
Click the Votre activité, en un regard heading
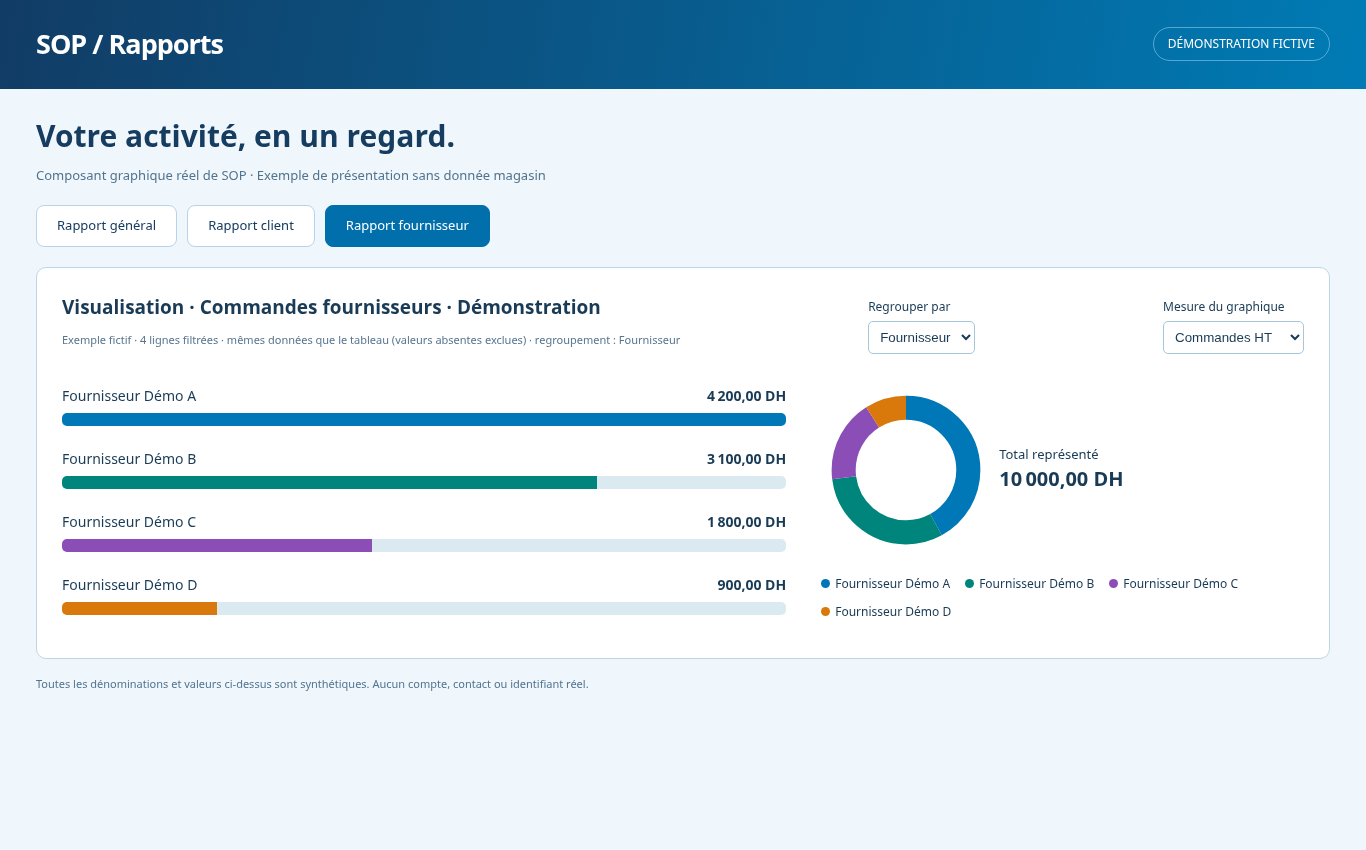coord(245,136)
